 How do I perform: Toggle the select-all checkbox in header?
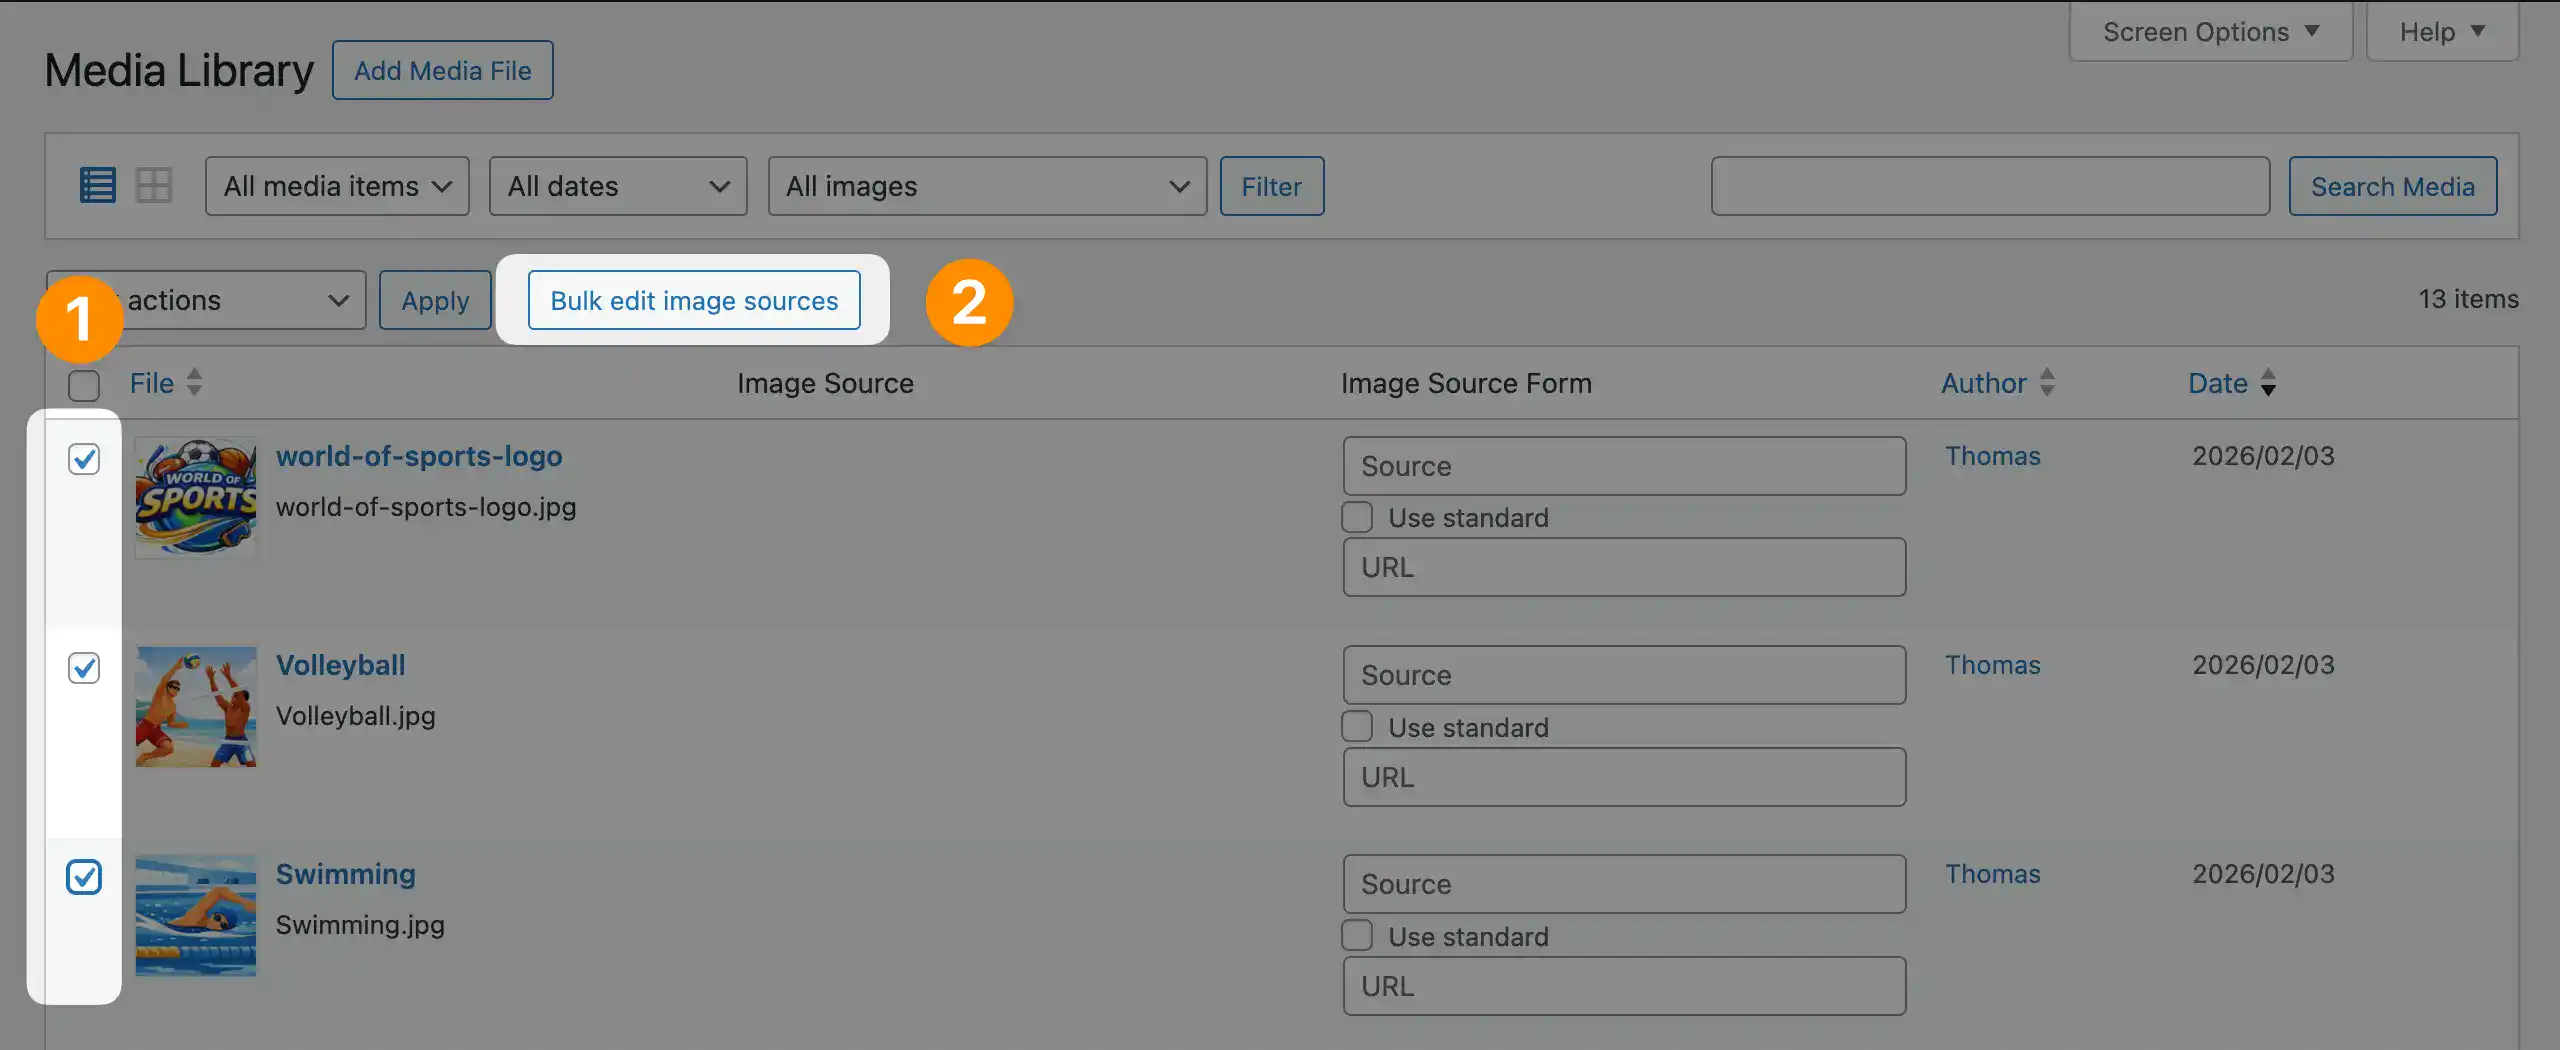click(x=84, y=385)
